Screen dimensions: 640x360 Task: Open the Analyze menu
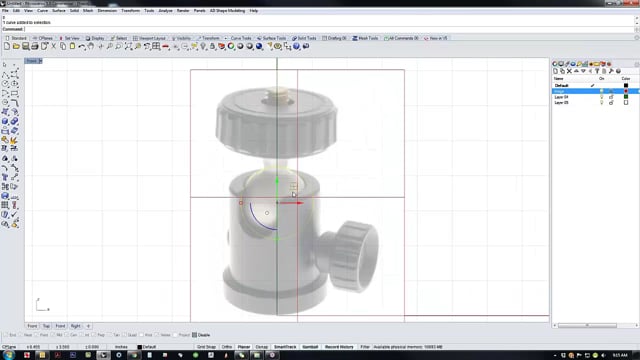(x=165, y=11)
